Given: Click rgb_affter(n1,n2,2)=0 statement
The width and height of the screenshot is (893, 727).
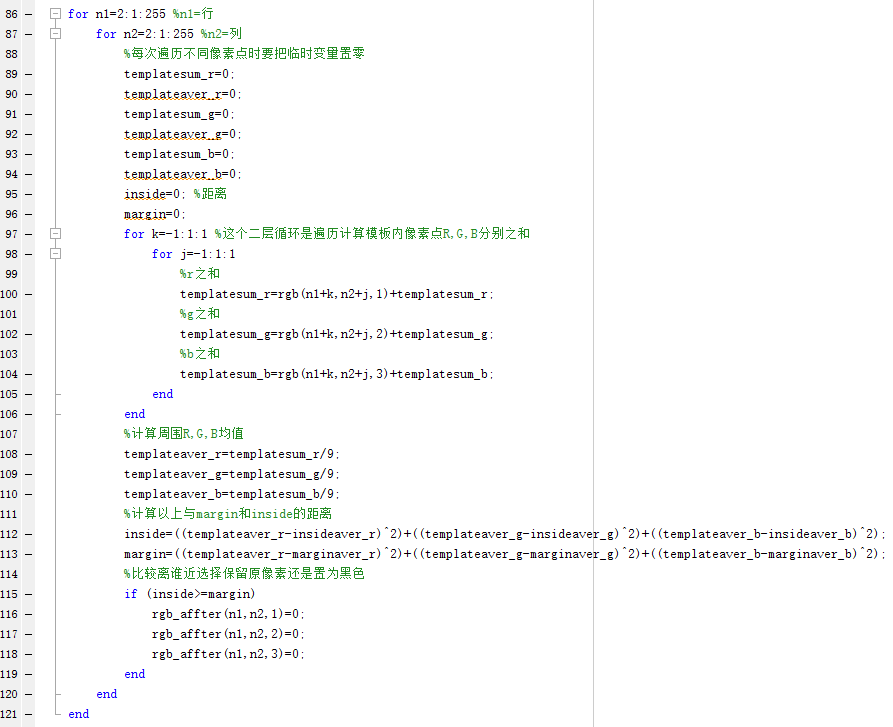Looking at the screenshot, I should [228, 634].
